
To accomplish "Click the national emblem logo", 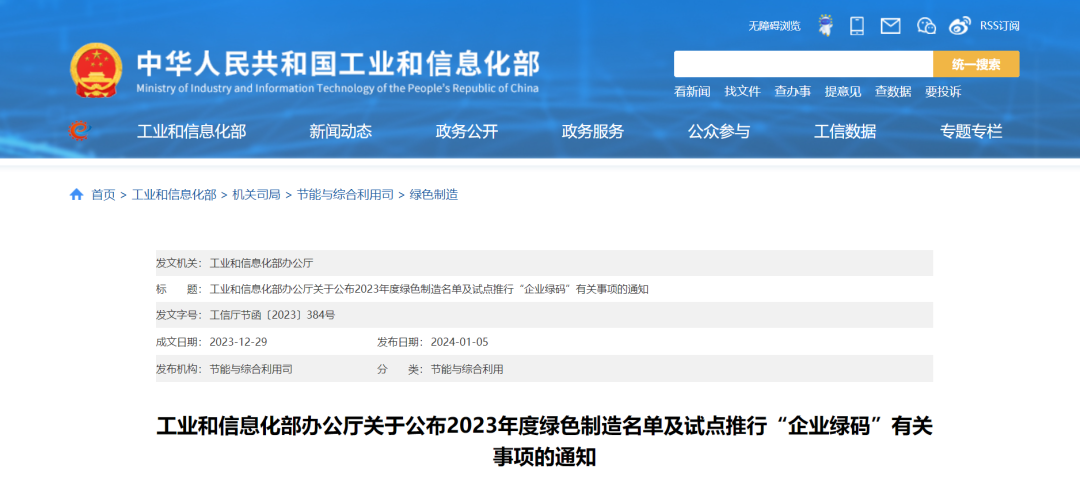I will coord(96,70).
